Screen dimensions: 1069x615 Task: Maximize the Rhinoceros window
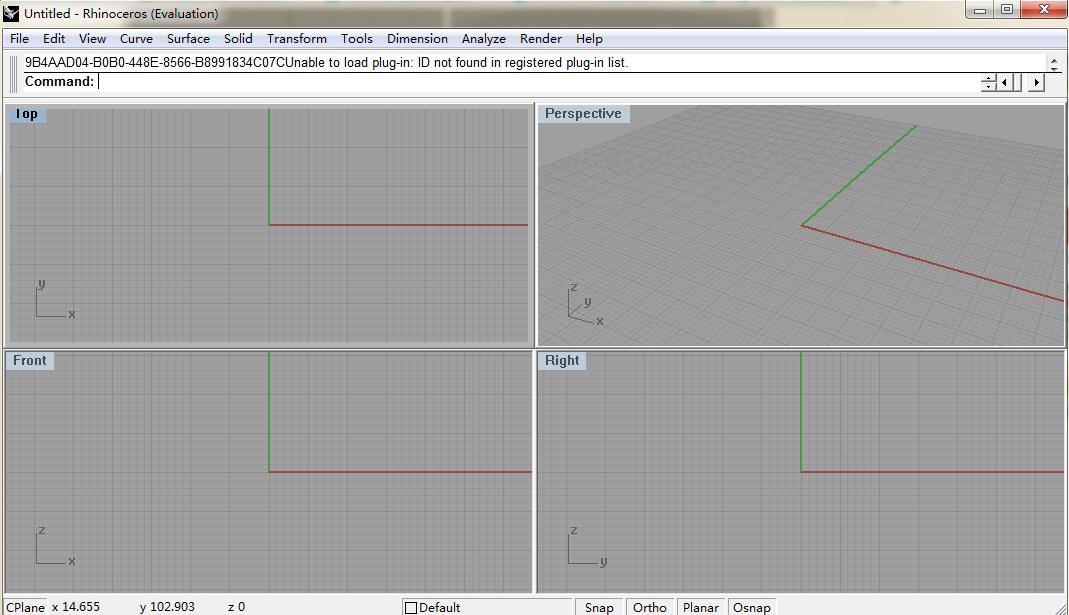1007,10
